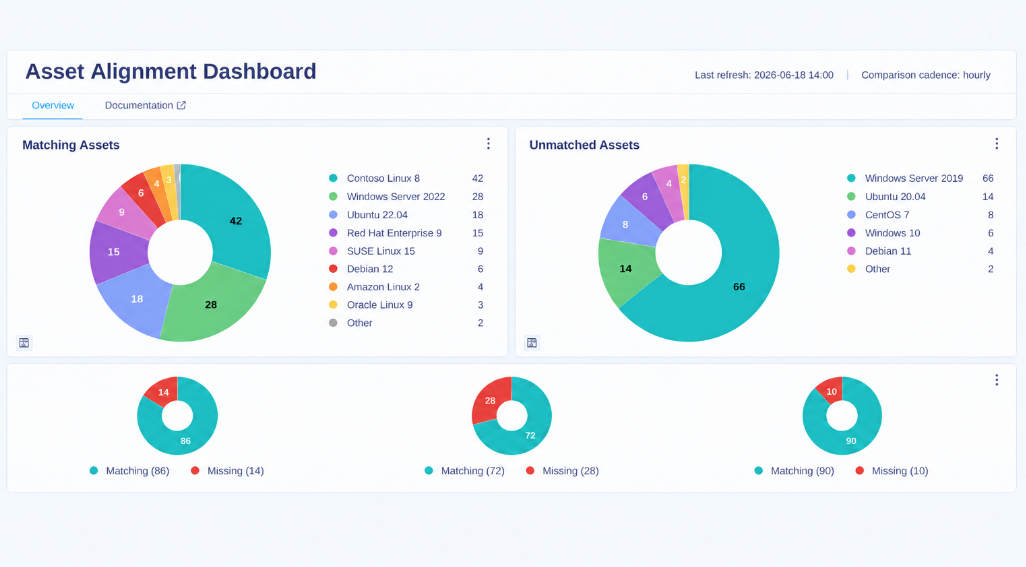Toggle Red Hat Enterprise 9 legend entry
The width and height of the screenshot is (1026, 567).
[x=406, y=233]
